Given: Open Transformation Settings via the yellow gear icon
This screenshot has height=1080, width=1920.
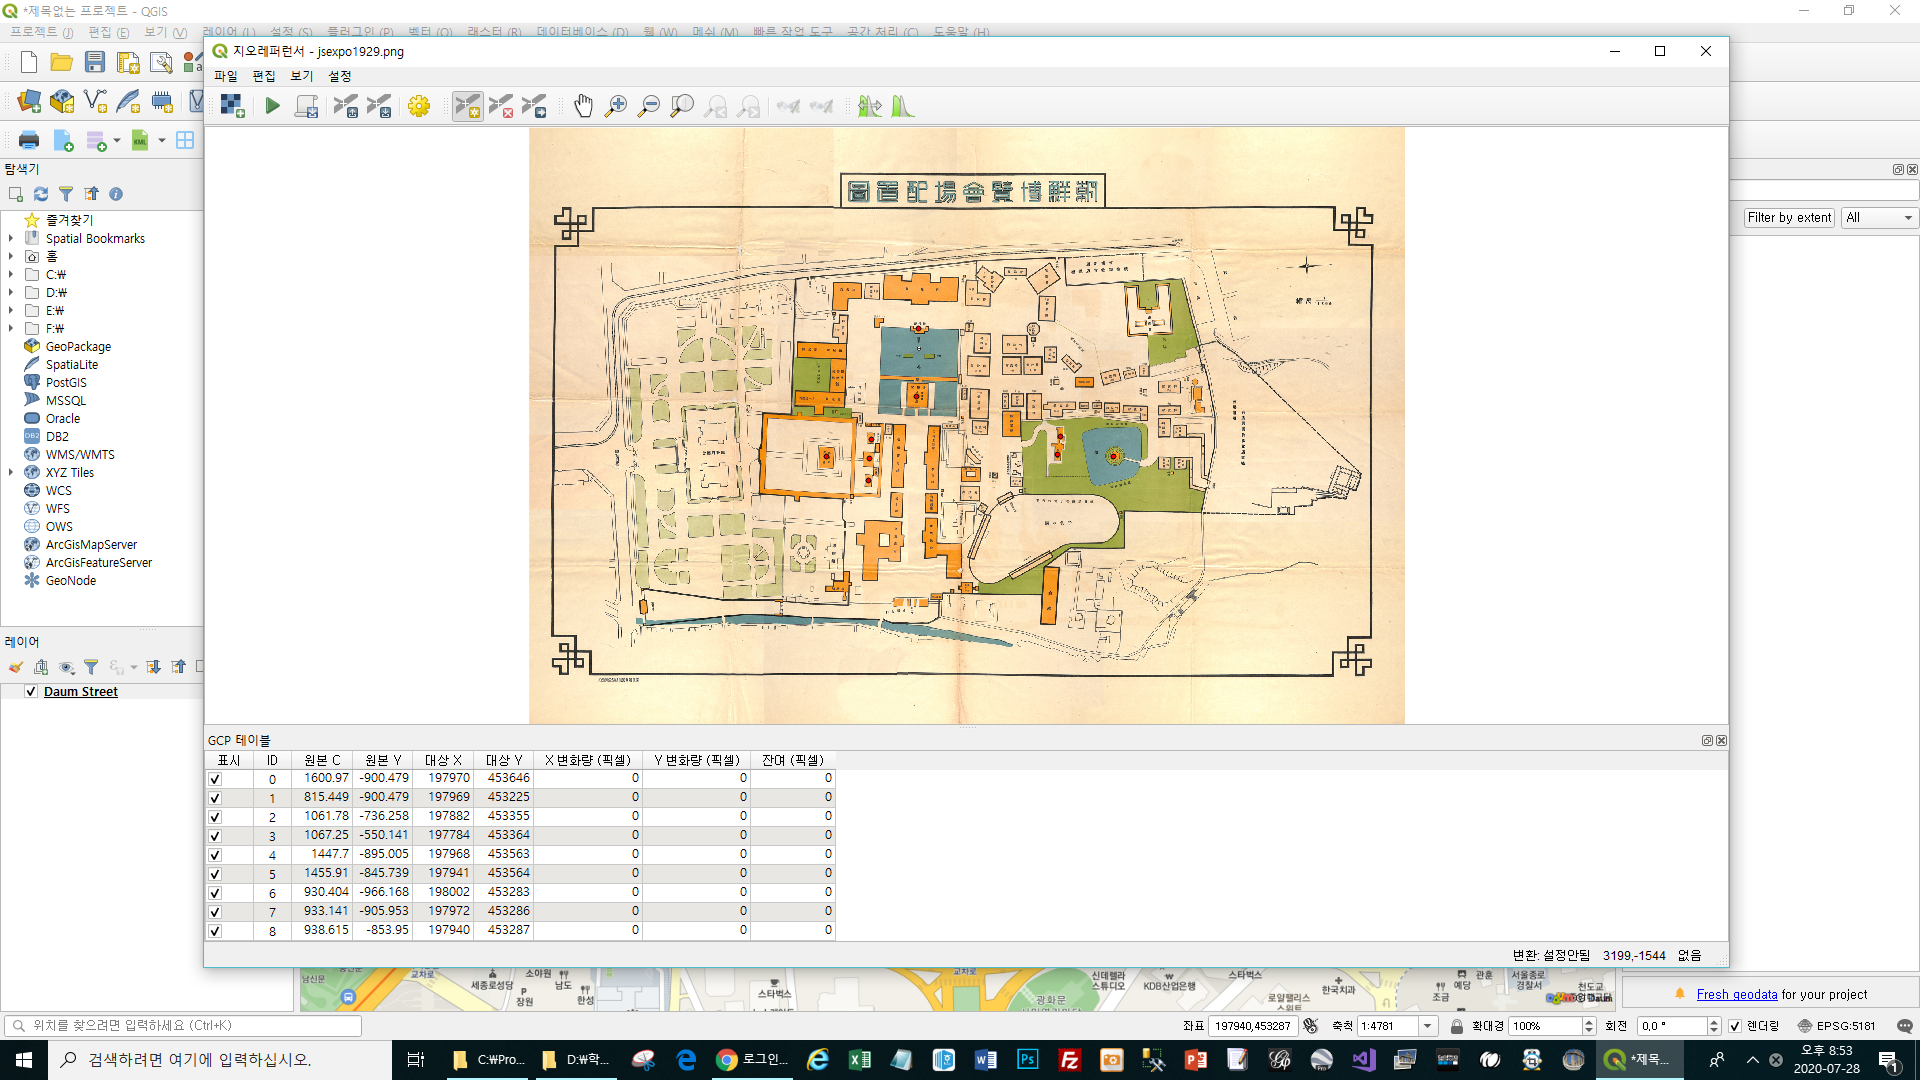Looking at the screenshot, I should click(x=418, y=106).
